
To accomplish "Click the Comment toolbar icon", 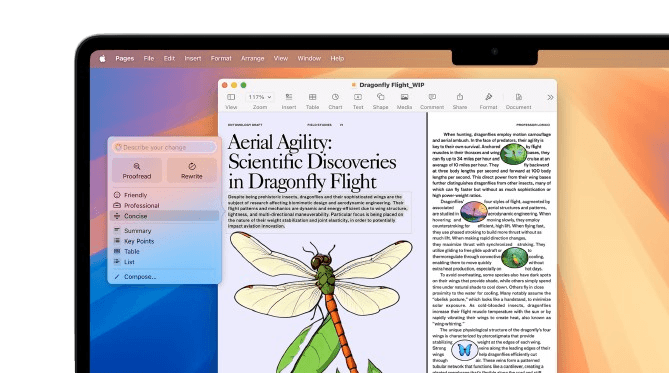I will (432, 97).
